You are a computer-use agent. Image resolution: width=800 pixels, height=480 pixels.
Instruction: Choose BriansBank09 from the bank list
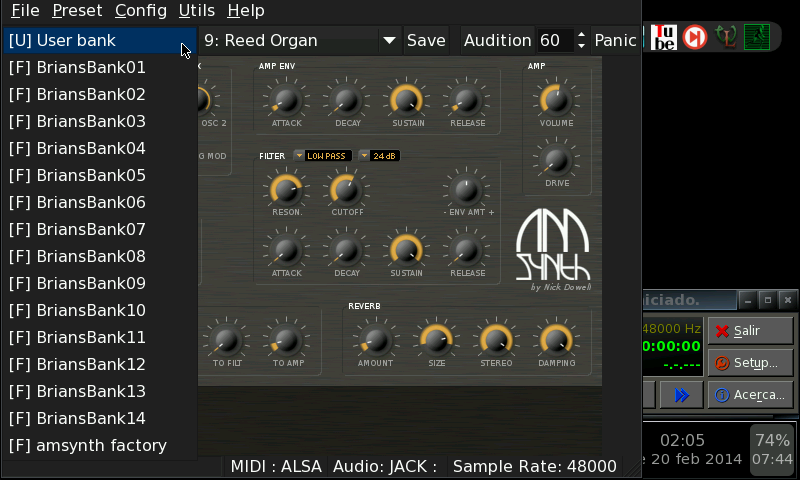[x=100, y=284]
